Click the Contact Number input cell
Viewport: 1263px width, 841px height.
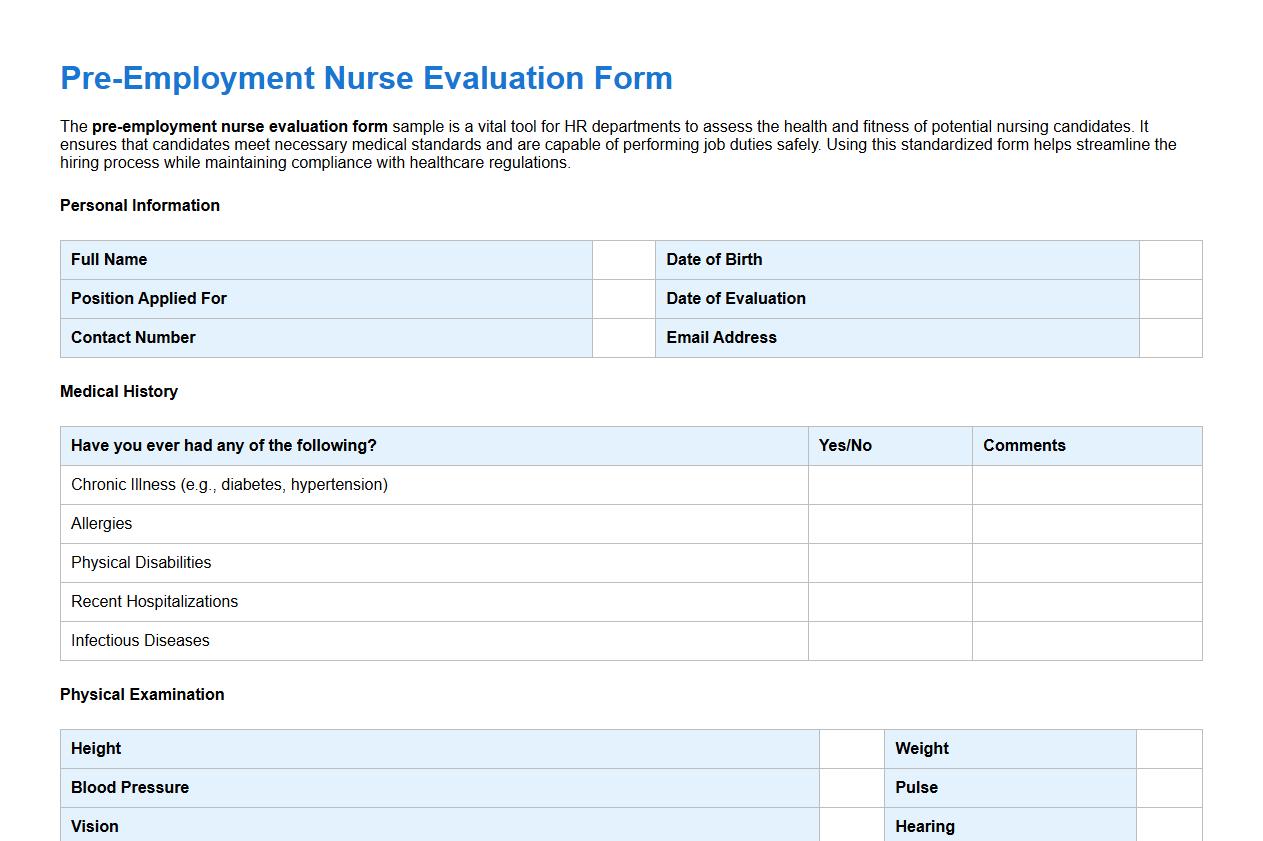coord(623,337)
